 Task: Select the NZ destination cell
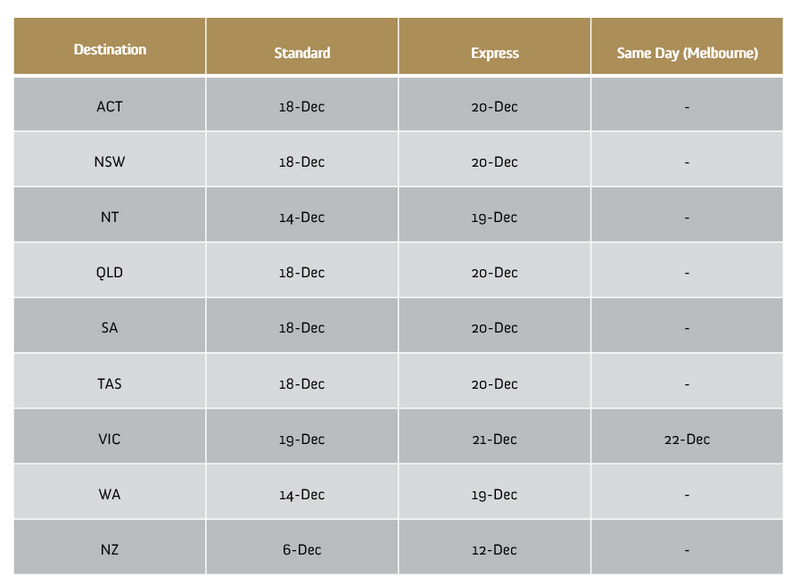(110, 547)
